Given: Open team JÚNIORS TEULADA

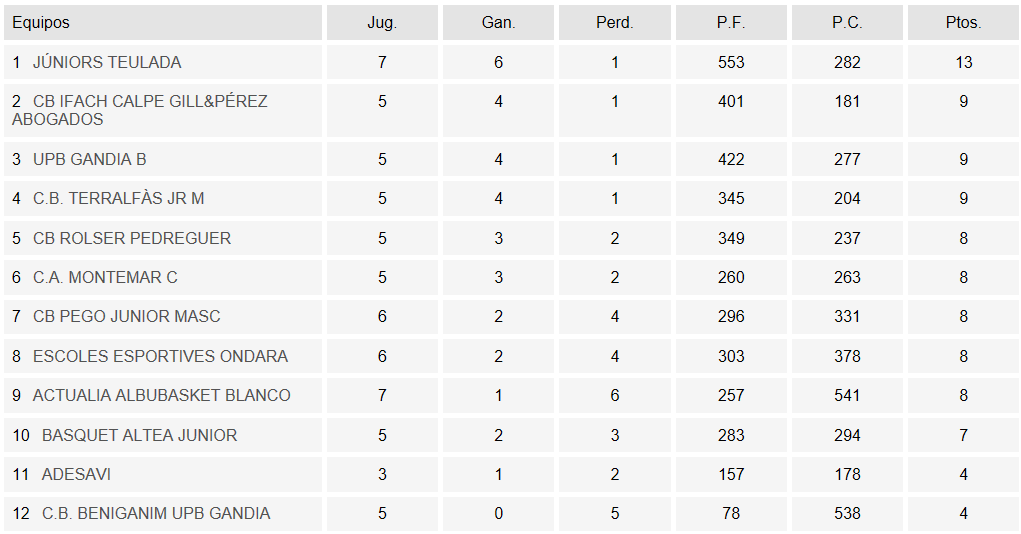Looking at the screenshot, I should [107, 63].
